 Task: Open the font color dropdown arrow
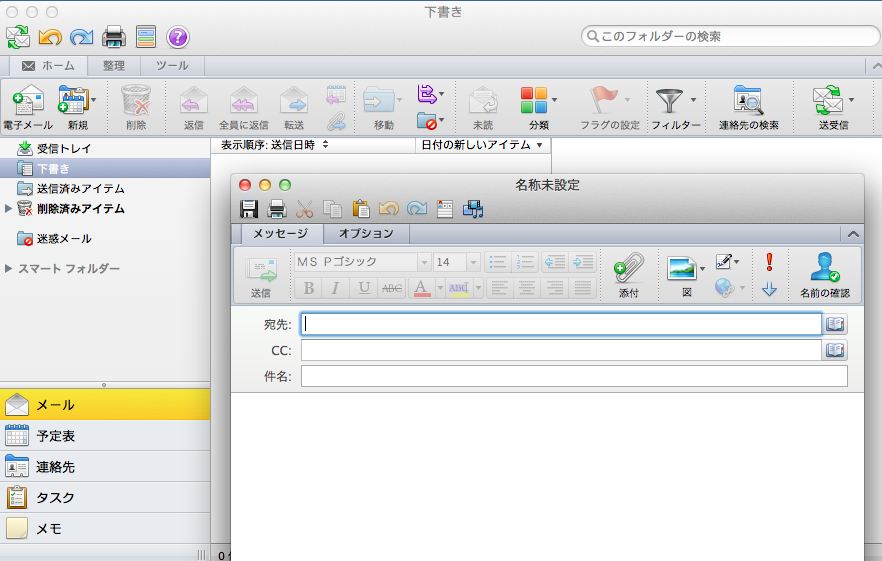[x=440, y=288]
